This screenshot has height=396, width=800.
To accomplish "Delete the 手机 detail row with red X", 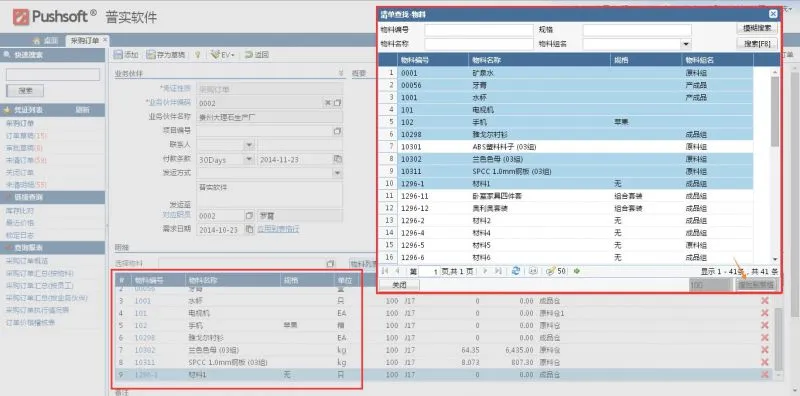I will point(764,325).
